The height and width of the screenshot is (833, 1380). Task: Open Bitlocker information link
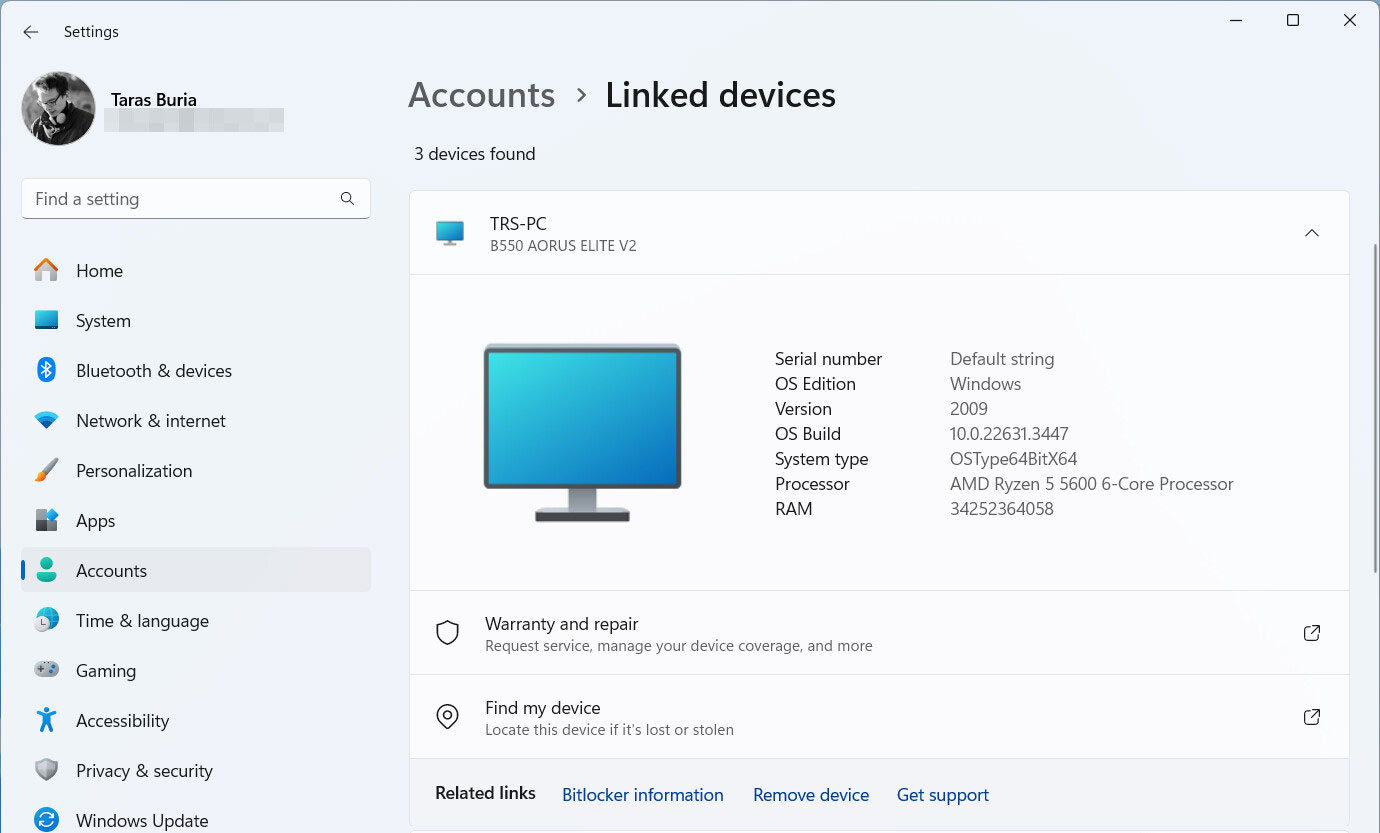coord(643,795)
